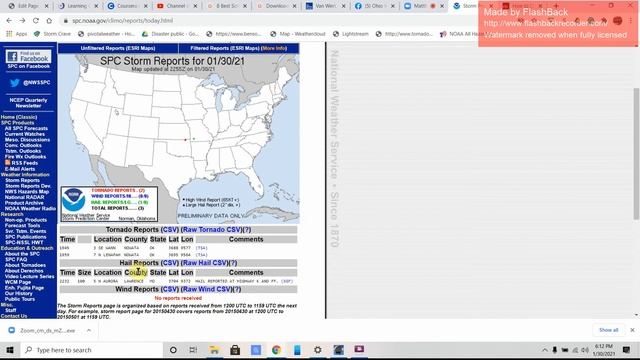Click the SPC storm reports US map
The width and height of the screenshot is (640, 360).
click(x=178, y=139)
